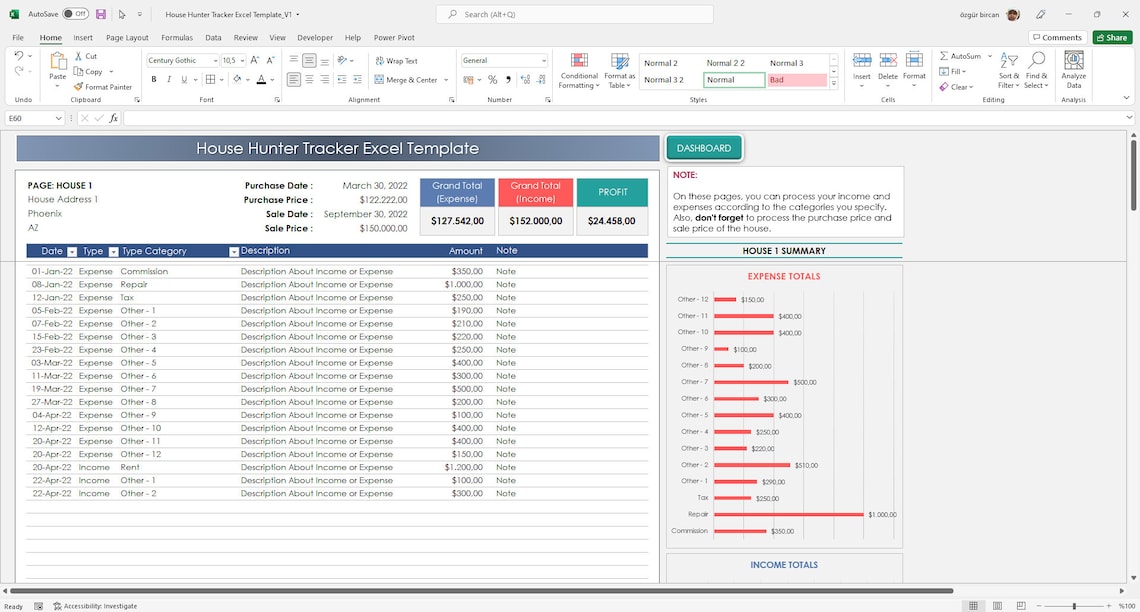1140x612 pixels.
Task: Open the Date column filter dropdown
Action: tap(70, 251)
